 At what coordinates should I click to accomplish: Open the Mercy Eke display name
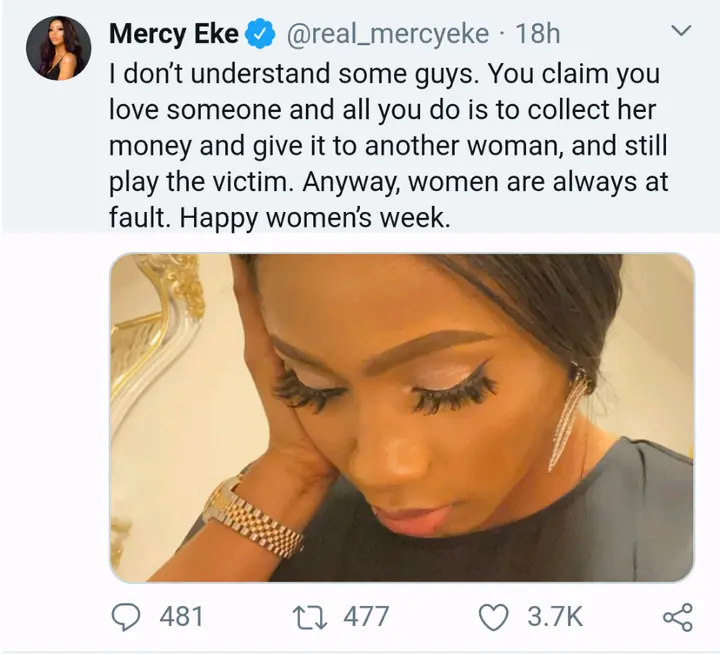[x=174, y=34]
